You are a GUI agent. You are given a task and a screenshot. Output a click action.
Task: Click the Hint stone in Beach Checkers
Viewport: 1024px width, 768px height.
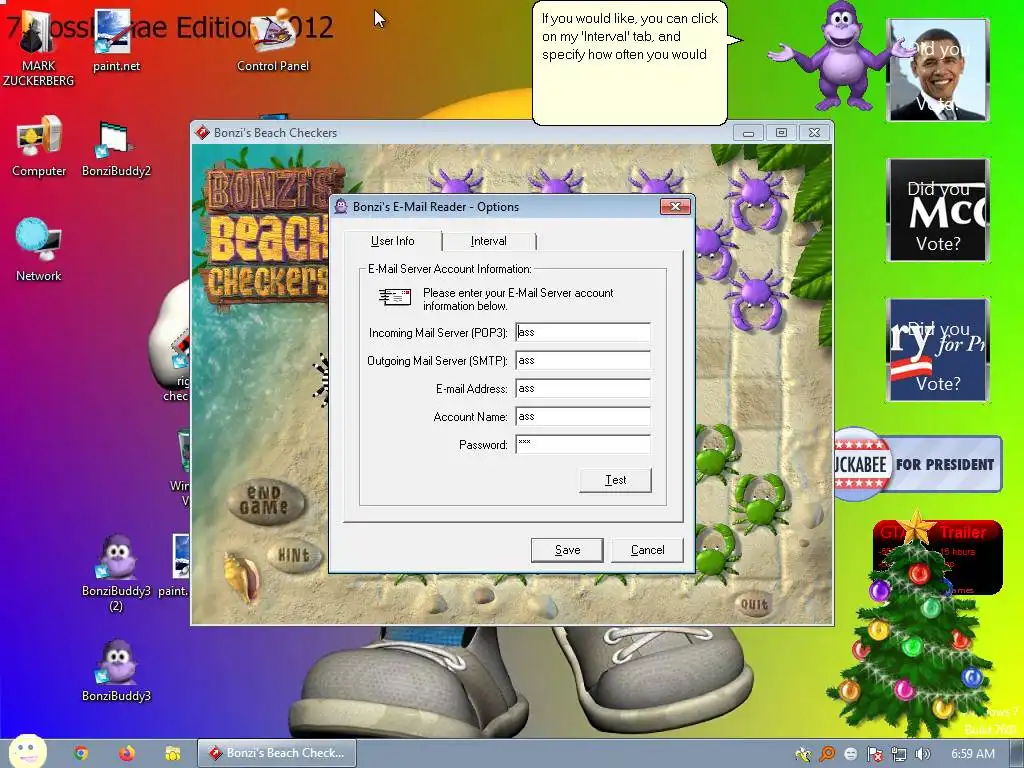coord(294,556)
